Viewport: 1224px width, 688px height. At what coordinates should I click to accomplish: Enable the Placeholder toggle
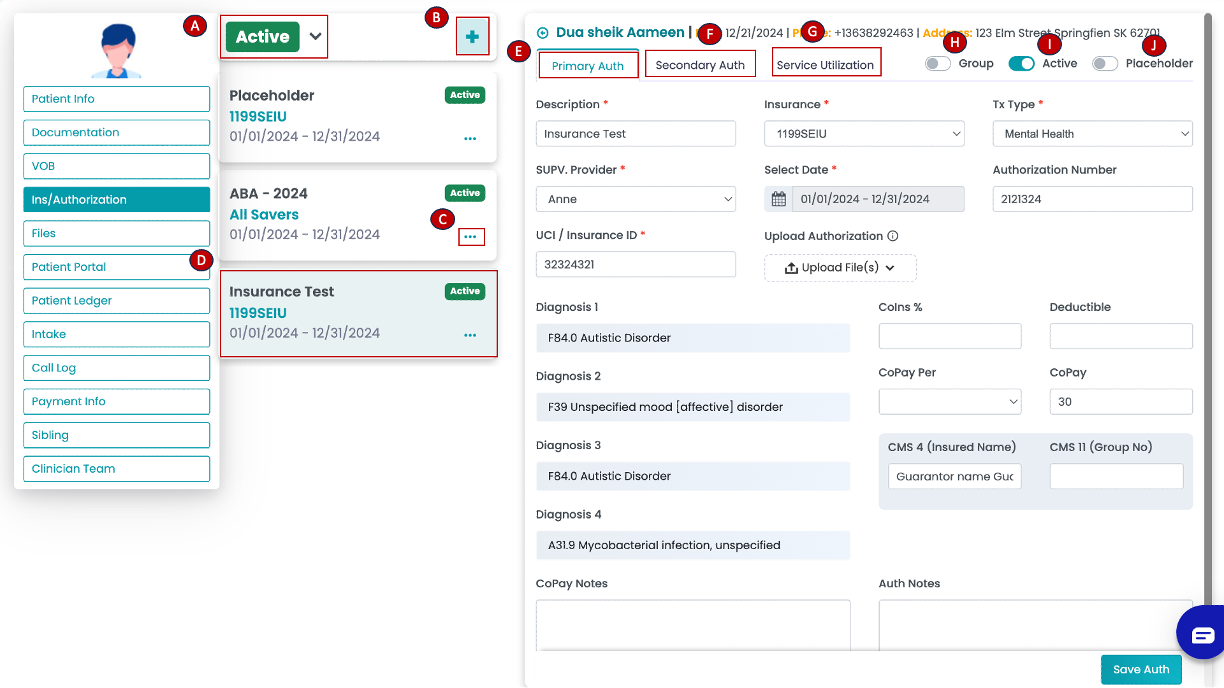[x=1105, y=64]
